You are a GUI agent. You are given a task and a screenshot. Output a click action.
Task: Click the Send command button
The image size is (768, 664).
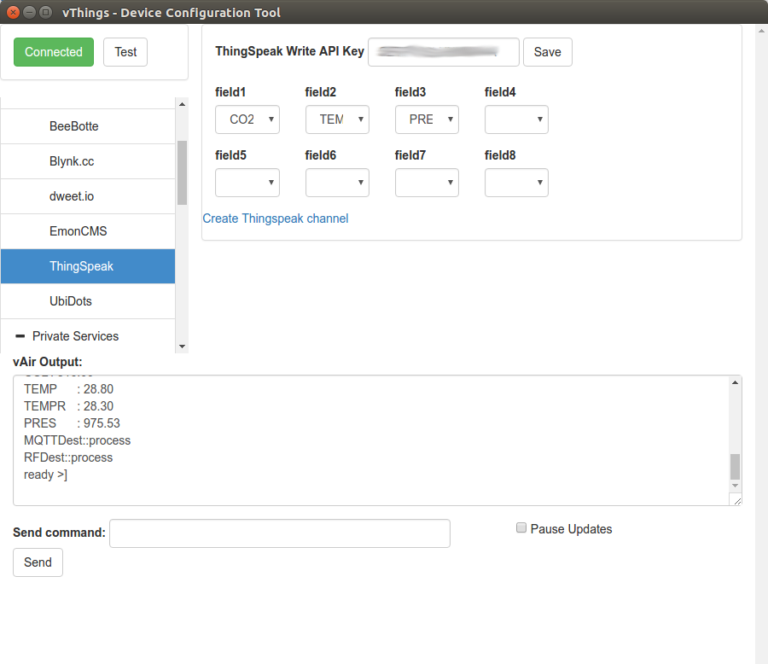[38, 562]
